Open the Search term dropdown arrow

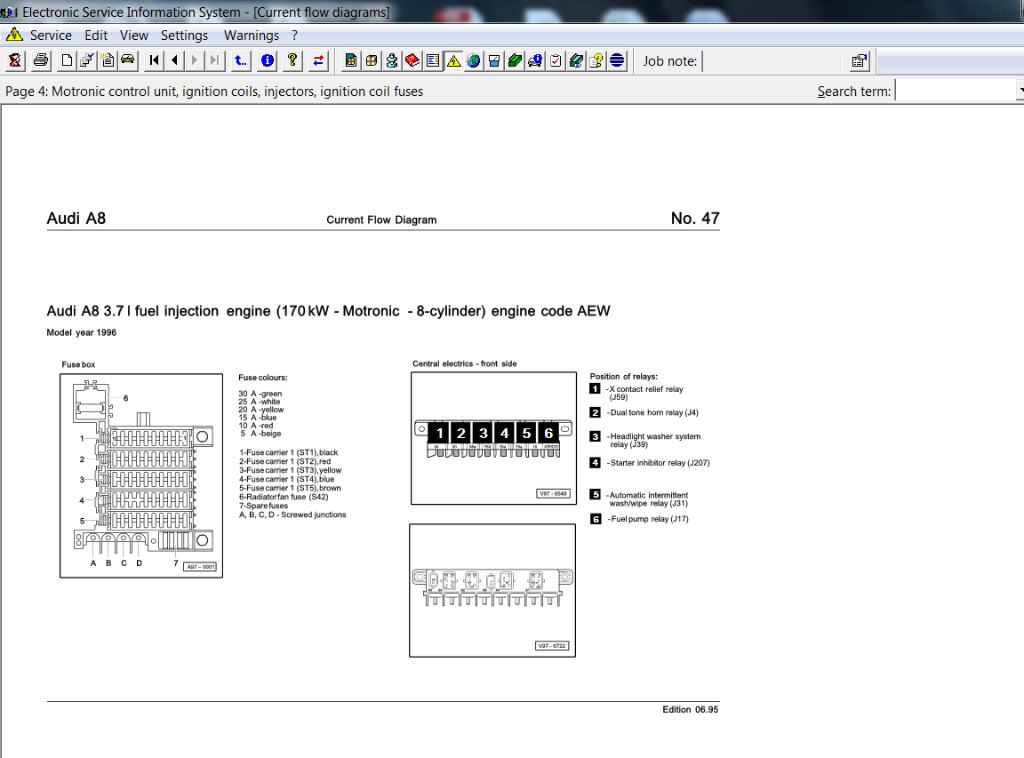point(1019,91)
